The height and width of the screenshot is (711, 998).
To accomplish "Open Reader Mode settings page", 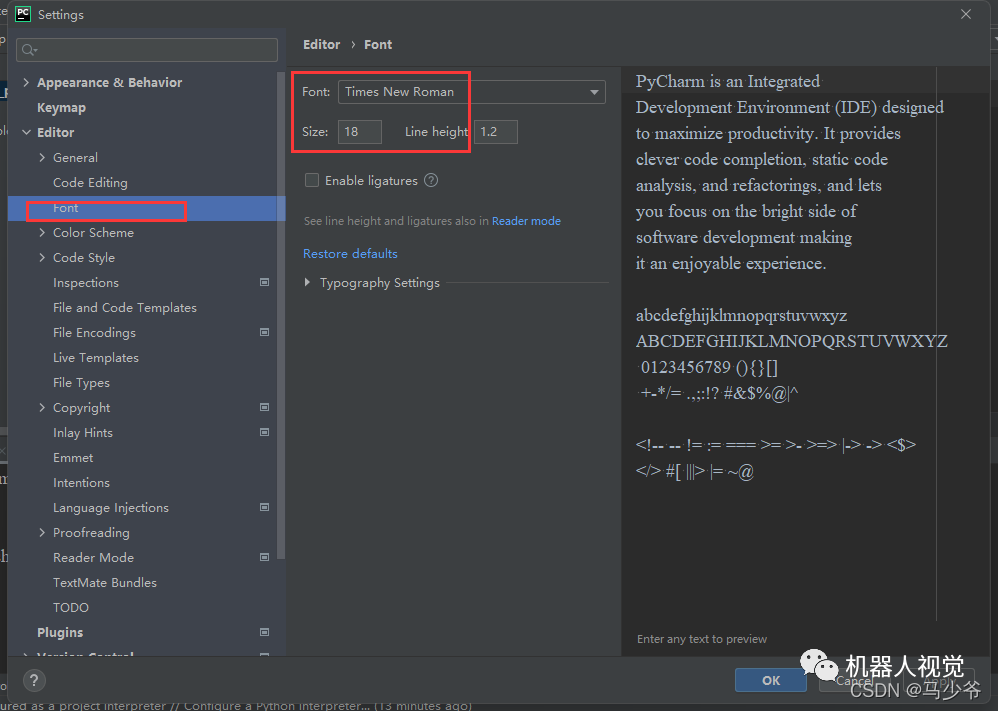I will (94, 558).
